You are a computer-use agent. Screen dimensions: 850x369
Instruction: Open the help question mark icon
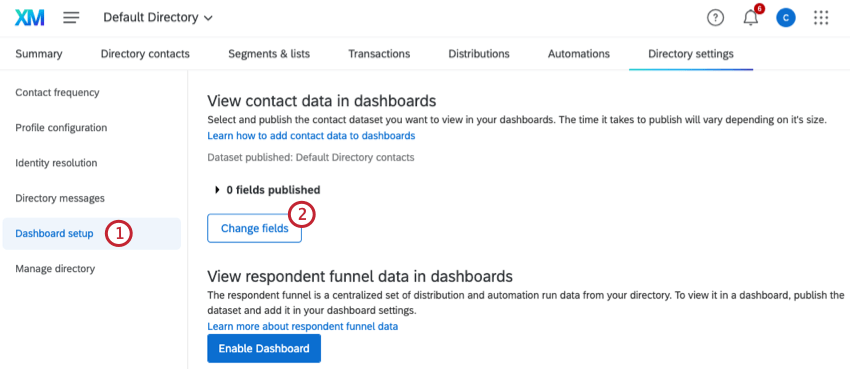(716, 18)
